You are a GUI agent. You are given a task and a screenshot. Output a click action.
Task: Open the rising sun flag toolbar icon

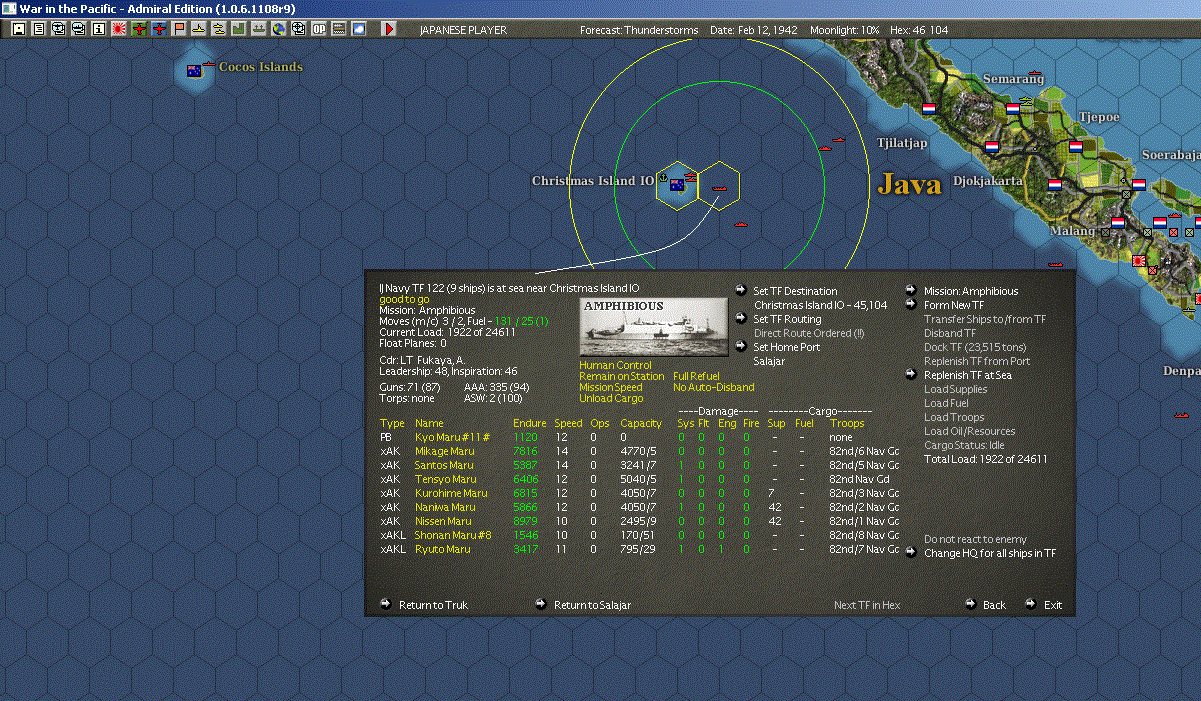118,29
